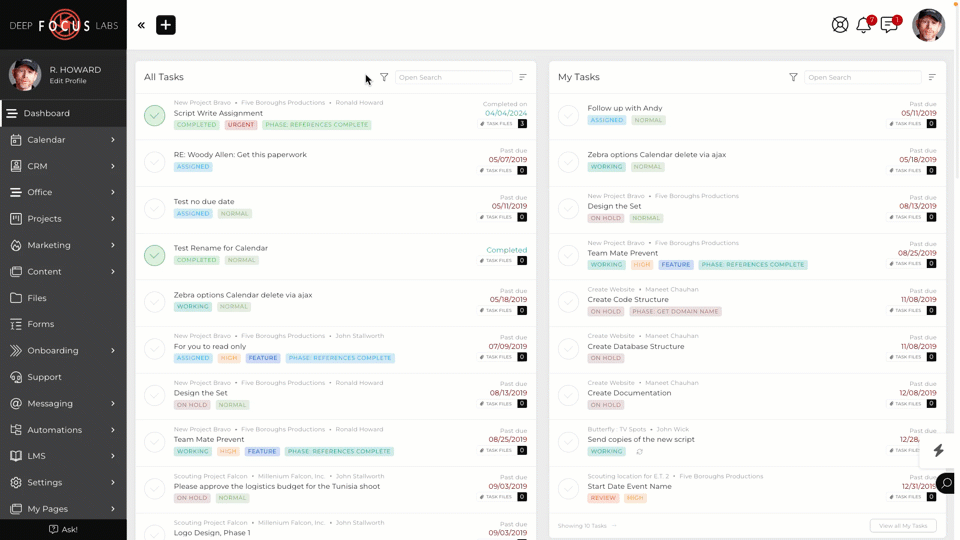
Task: Go to Support in sidebar
Action: tap(44, 377)
